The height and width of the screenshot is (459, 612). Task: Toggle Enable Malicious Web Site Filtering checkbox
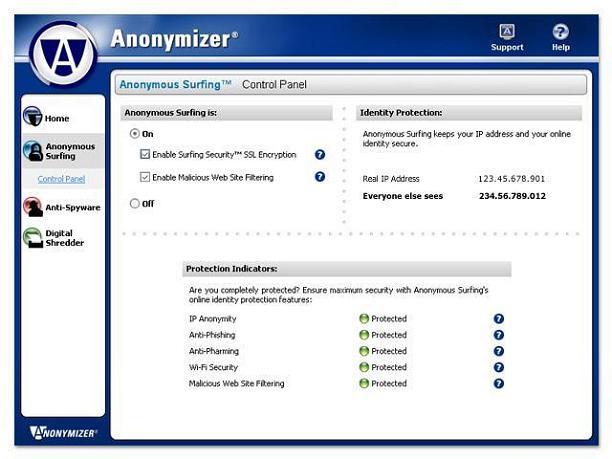145,177
